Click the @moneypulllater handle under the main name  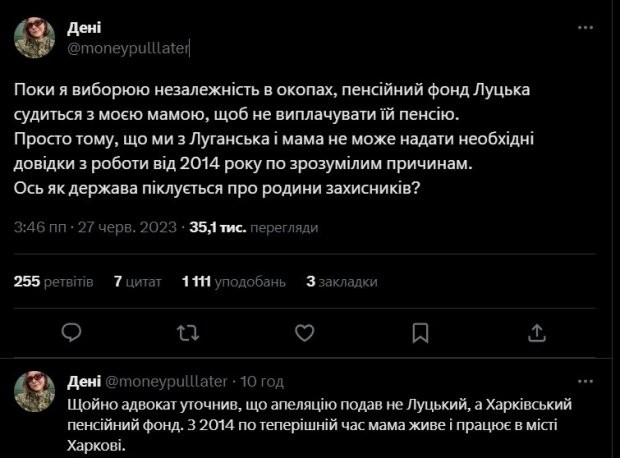click(128, 46)
